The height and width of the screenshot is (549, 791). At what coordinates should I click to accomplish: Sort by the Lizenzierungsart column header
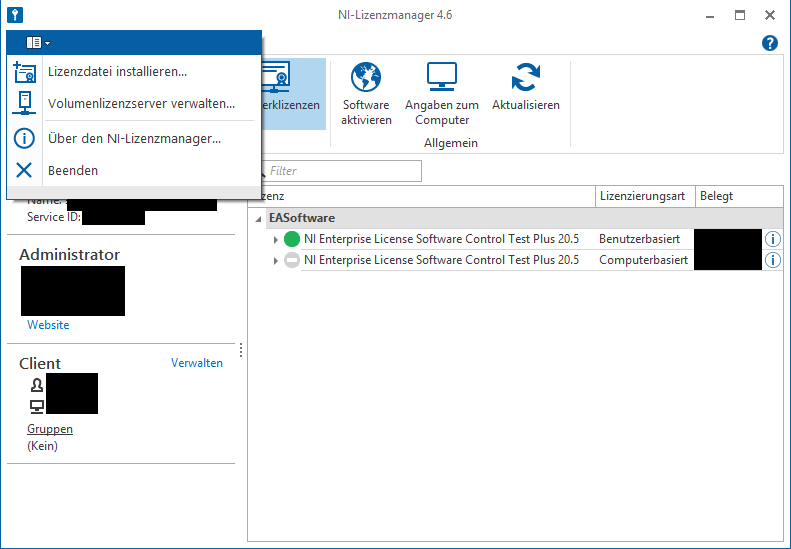click(x=643, y=196)
